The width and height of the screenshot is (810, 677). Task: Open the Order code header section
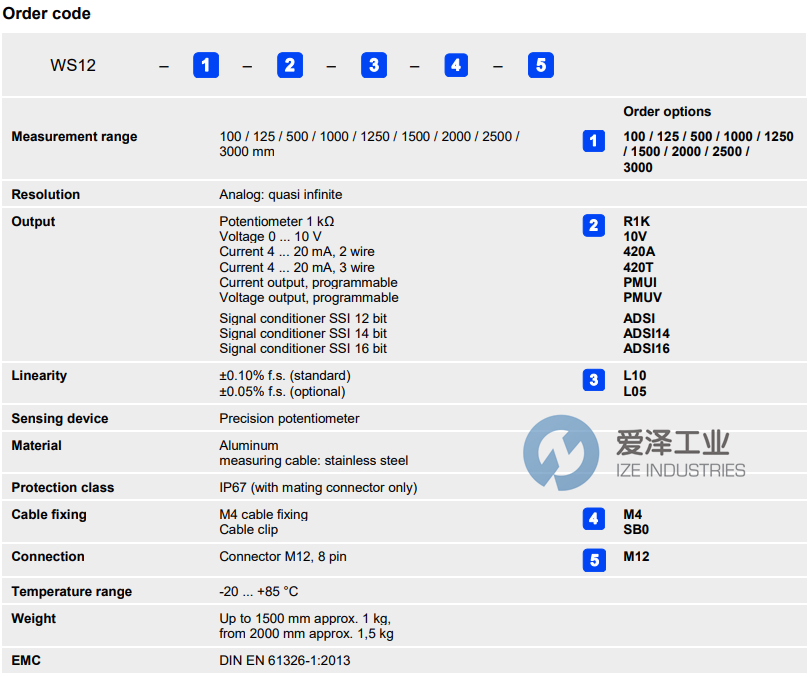pyautogui.click(x=47, y=13)
